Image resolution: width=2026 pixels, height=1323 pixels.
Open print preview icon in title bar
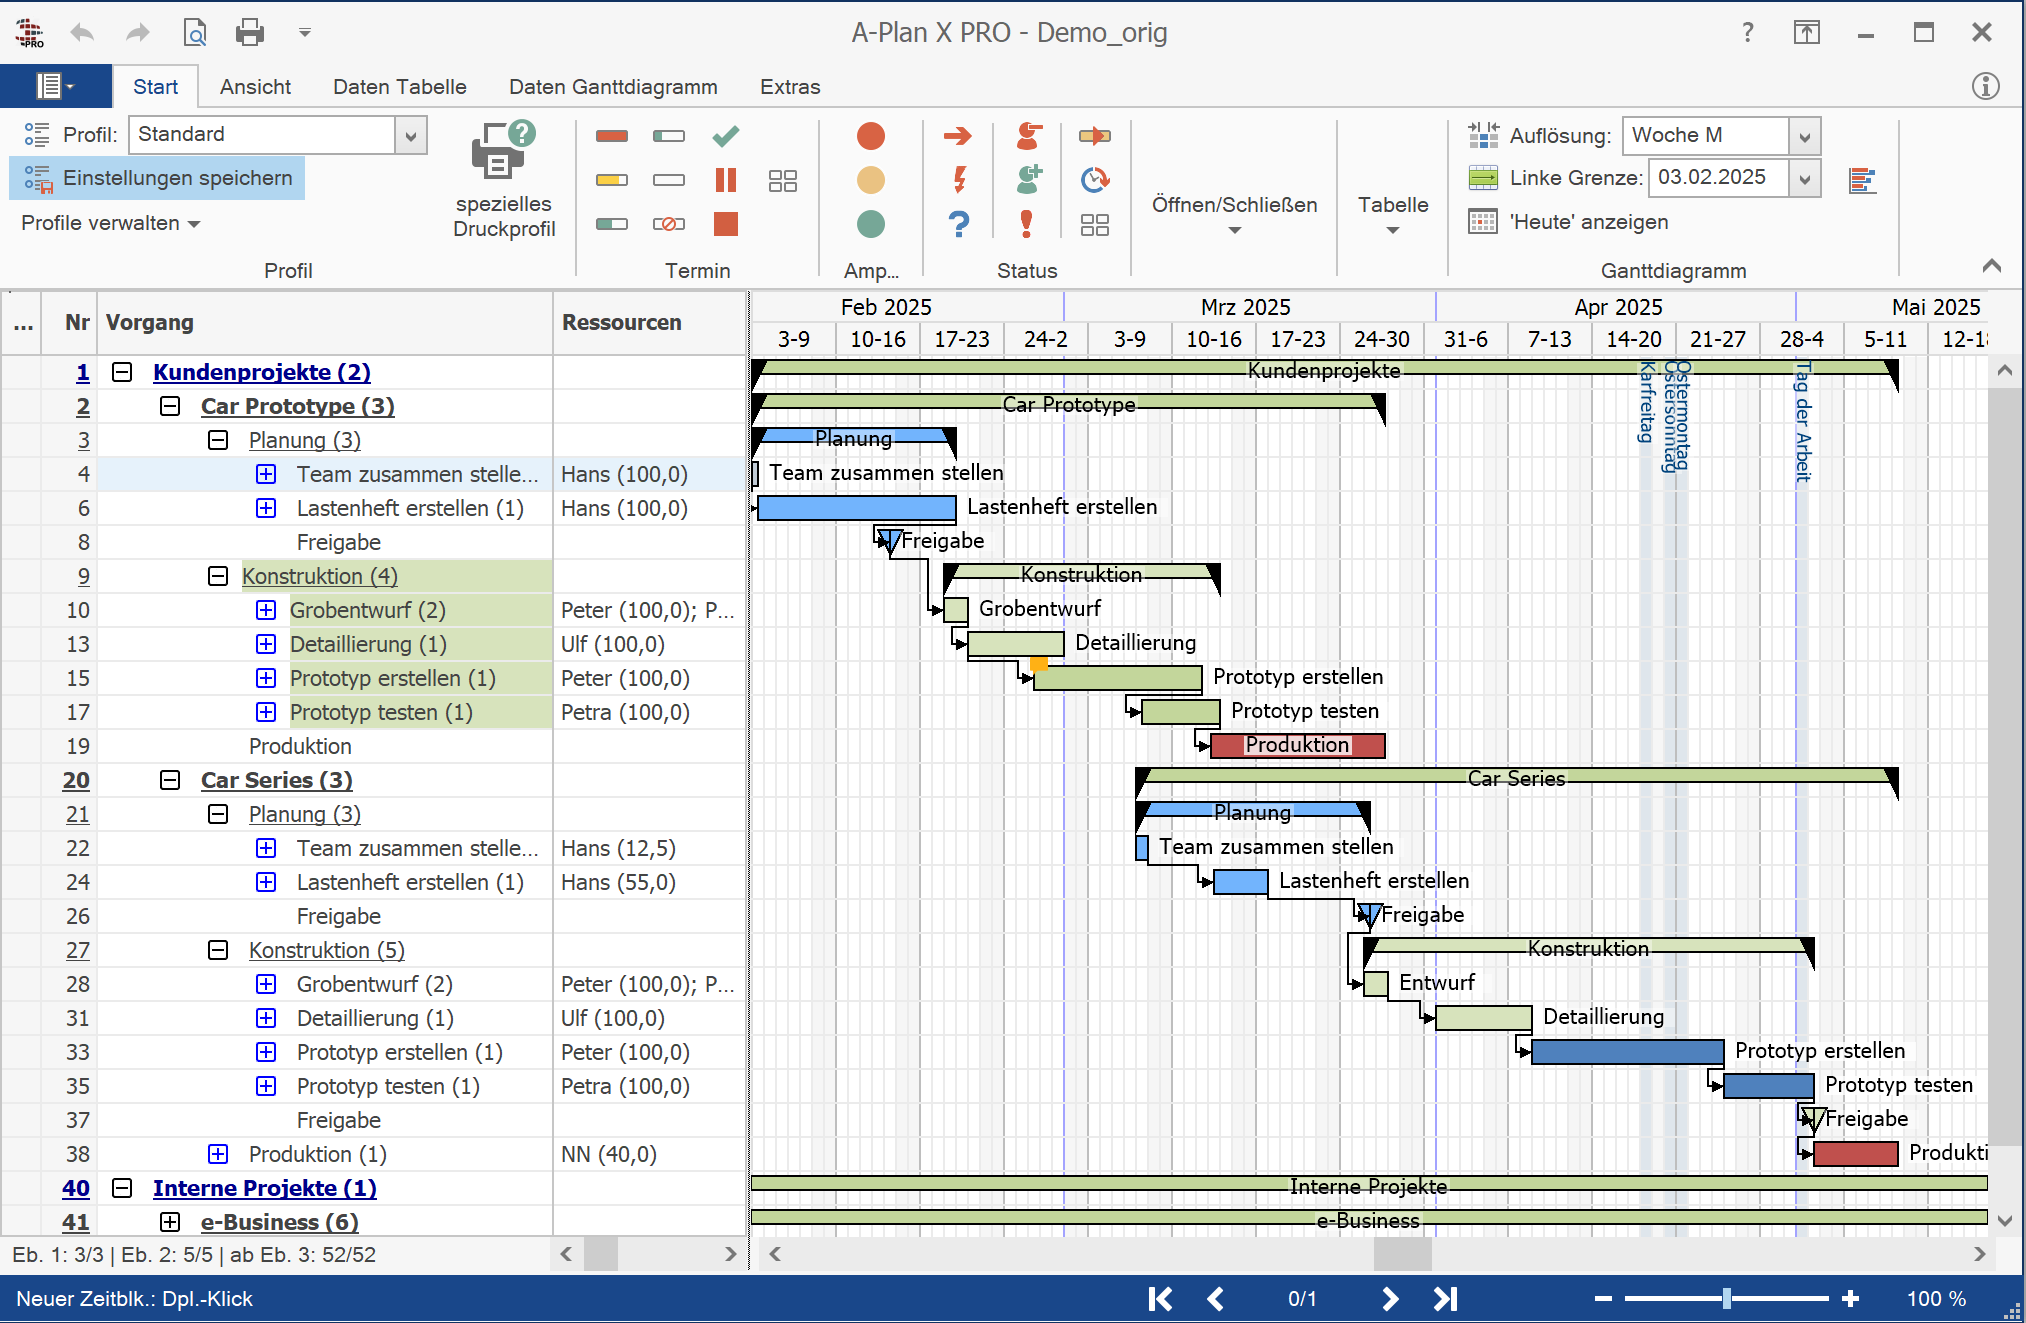(195, 33)
